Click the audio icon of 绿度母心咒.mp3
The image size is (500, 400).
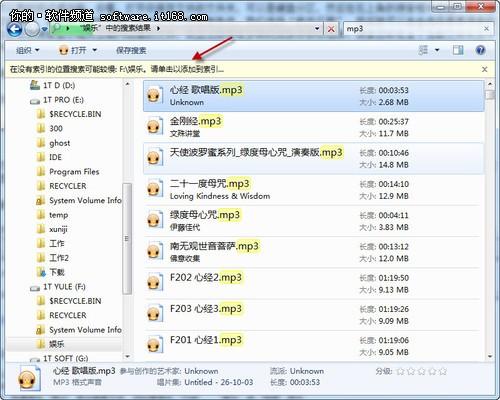[x=154, y=220]
